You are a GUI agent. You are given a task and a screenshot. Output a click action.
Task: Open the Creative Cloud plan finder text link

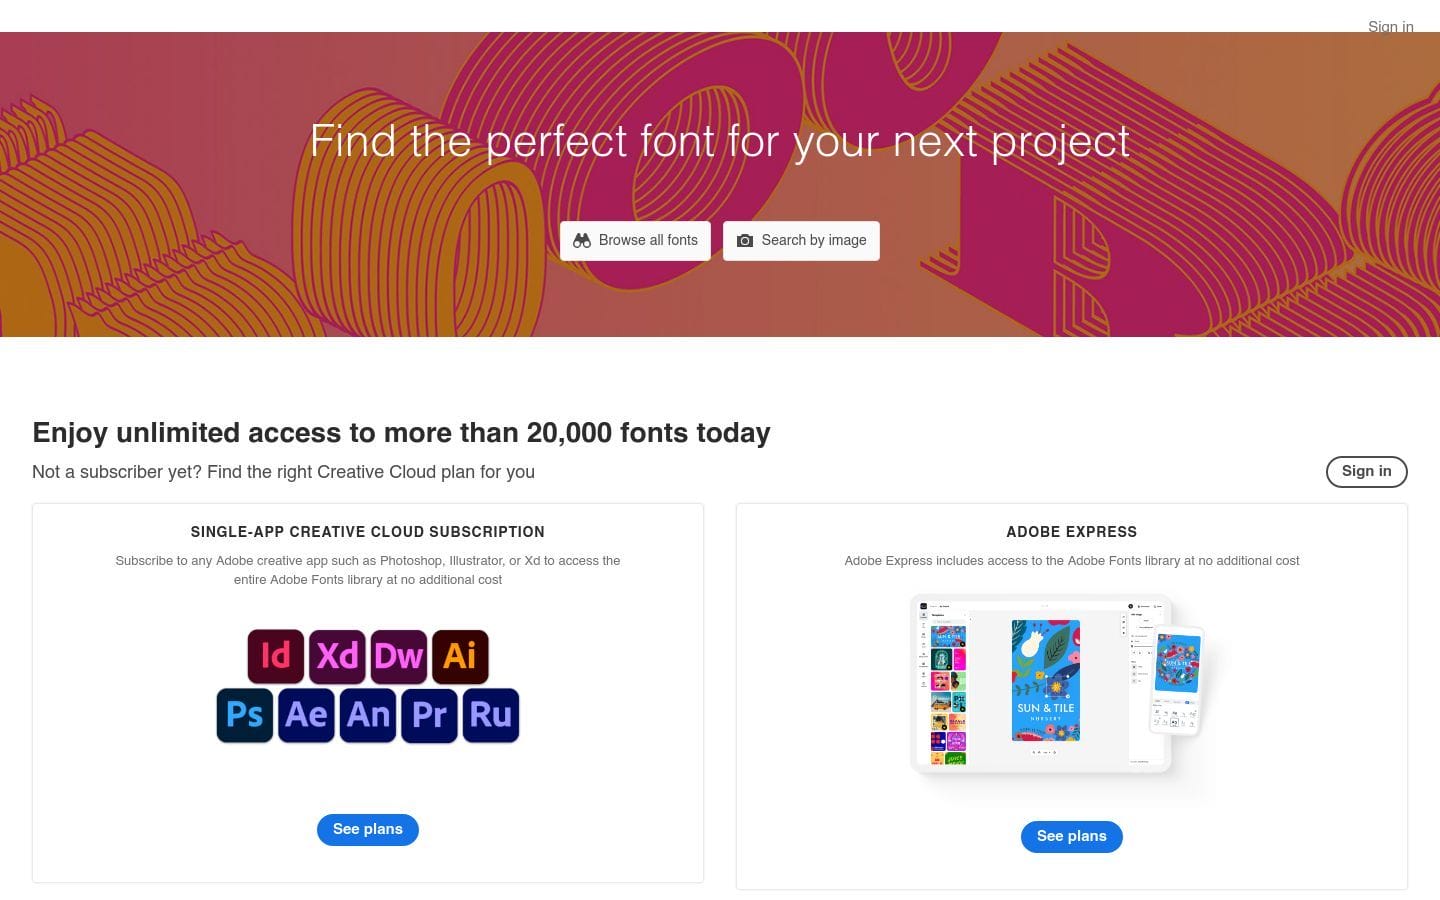[371, 471]
